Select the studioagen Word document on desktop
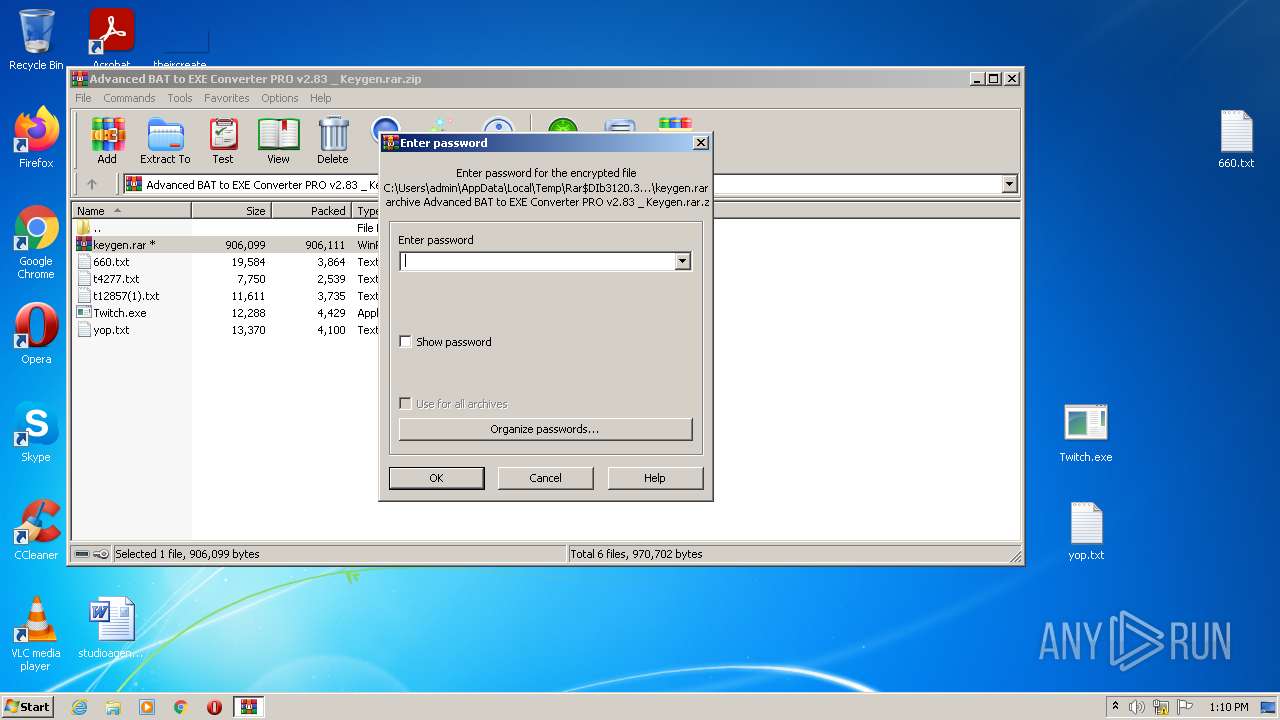1280x720 pixels. 111,628
